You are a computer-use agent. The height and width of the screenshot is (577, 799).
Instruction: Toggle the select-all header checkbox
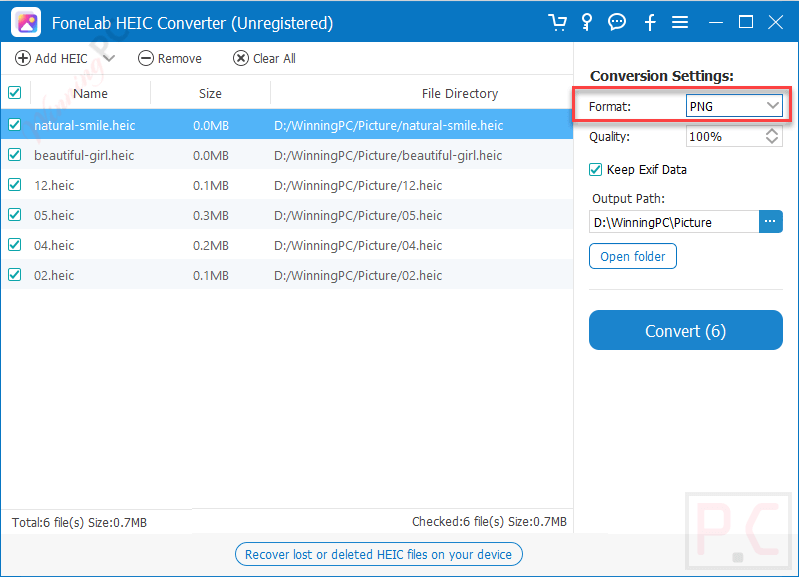15,93
